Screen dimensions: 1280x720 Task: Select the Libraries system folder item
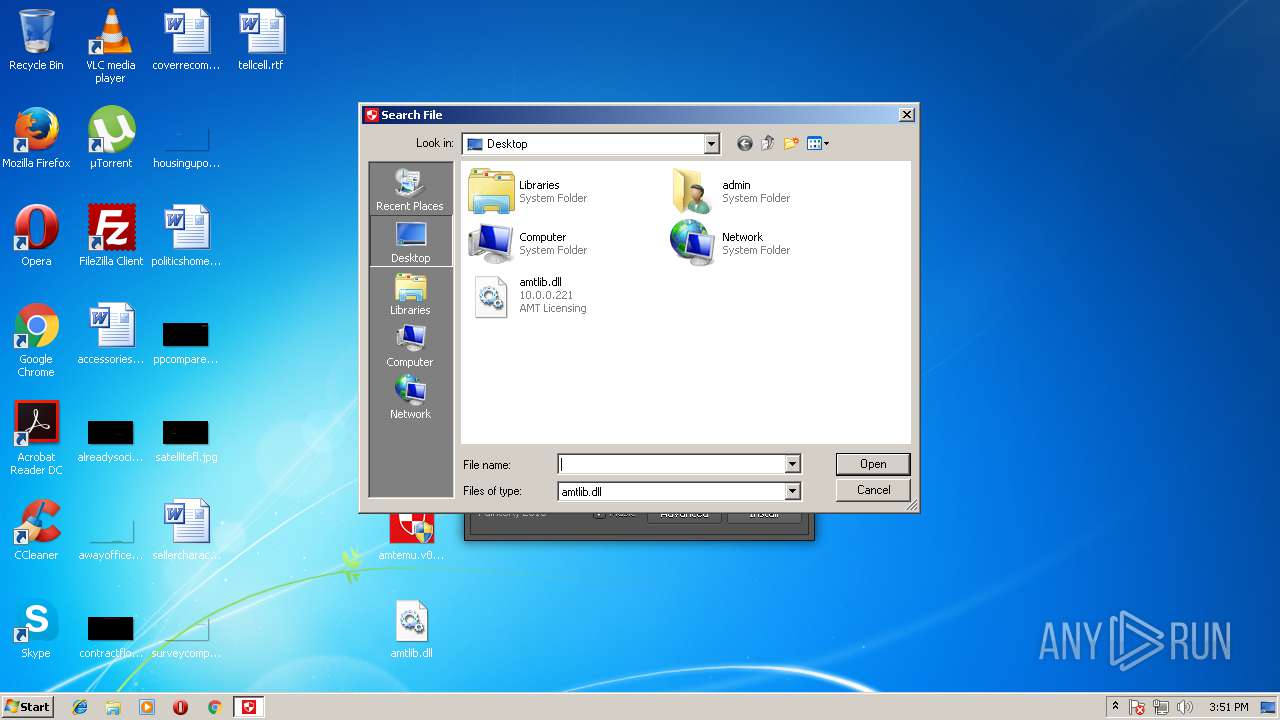click(x=529, y=191)
